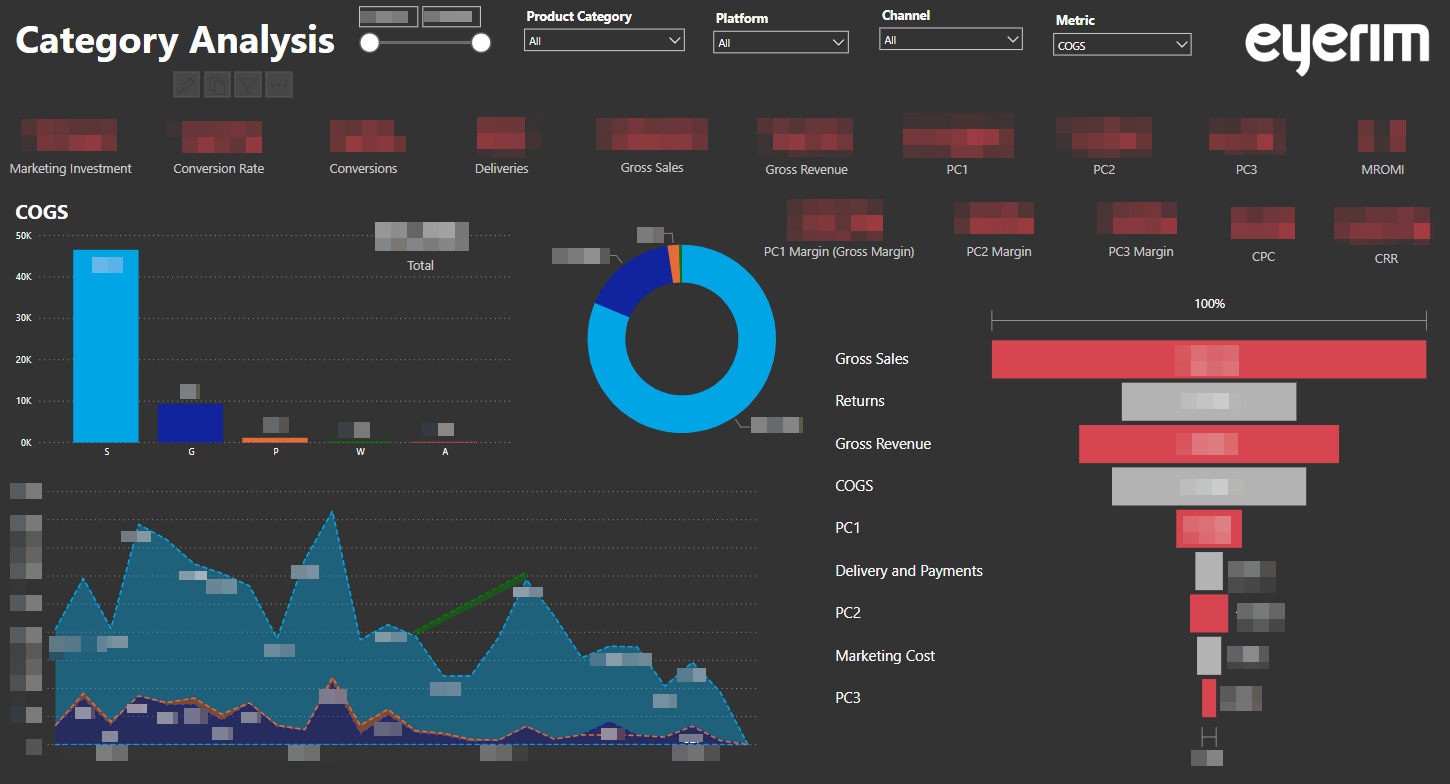Click the Gross Sales funnel bar
The width and height of the screenshot is (1450, 784).
coord(1209,359)
